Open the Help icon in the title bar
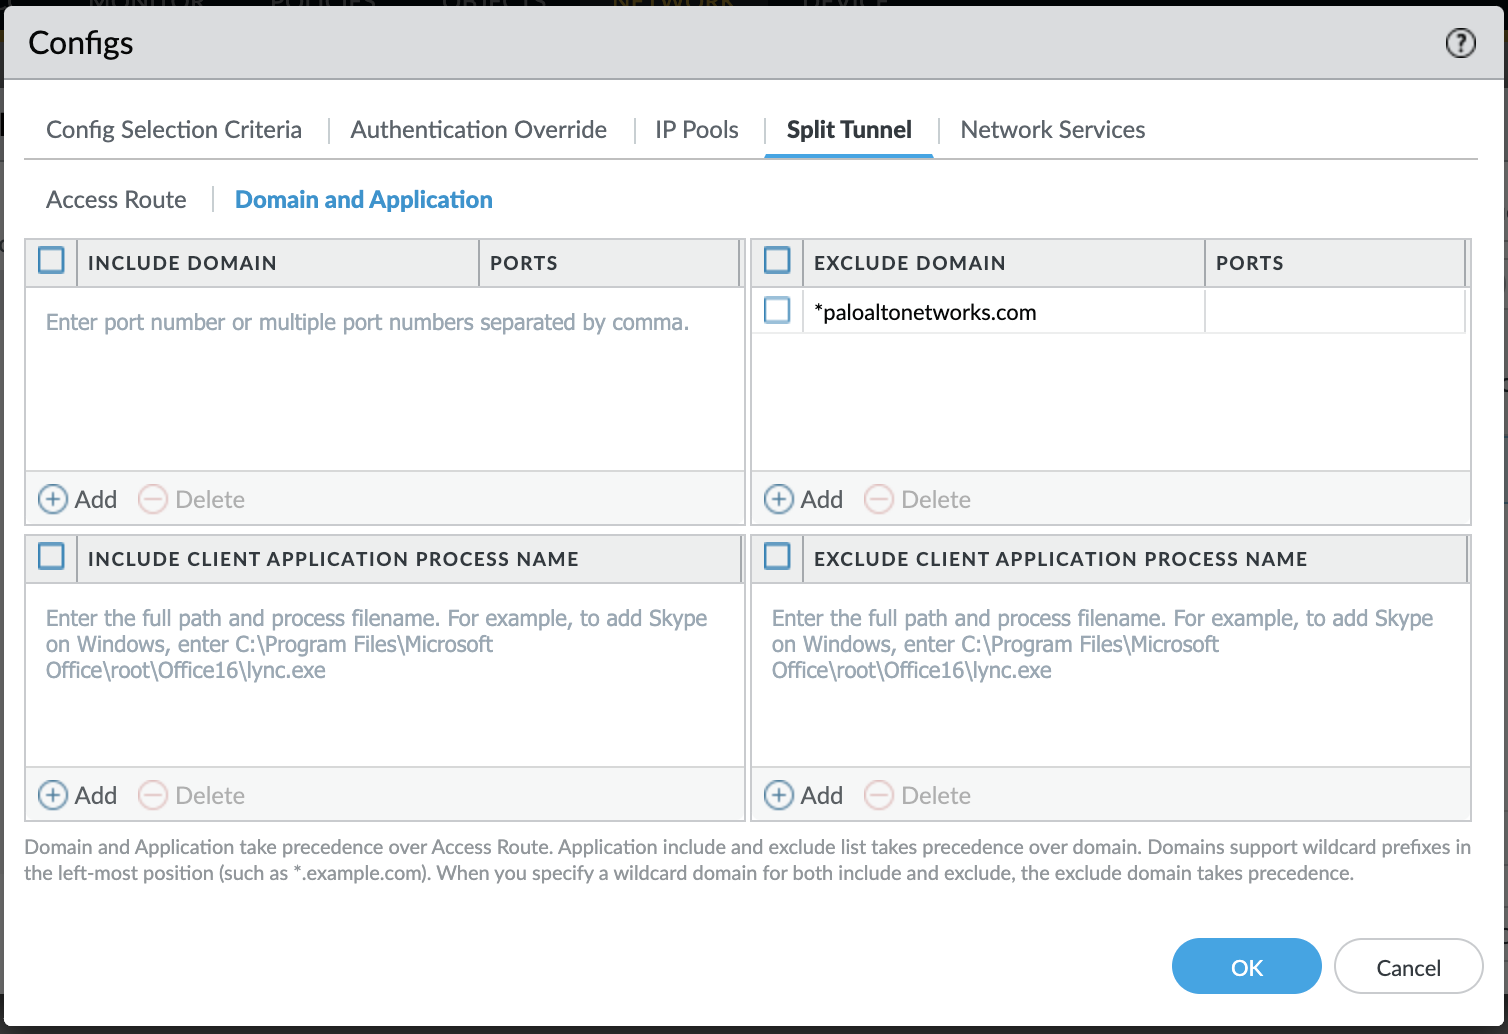This screenshot has width=1508, height=1034. coord(1459,43)
